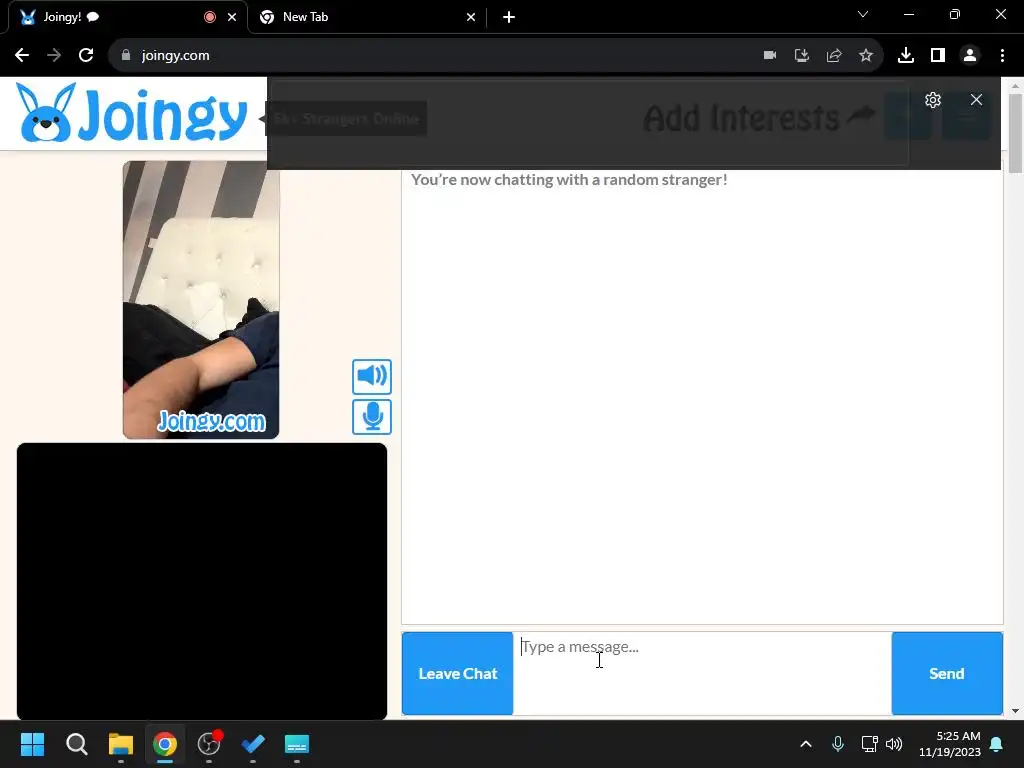Click the microphone icon in system tray

tap(838, 744)
